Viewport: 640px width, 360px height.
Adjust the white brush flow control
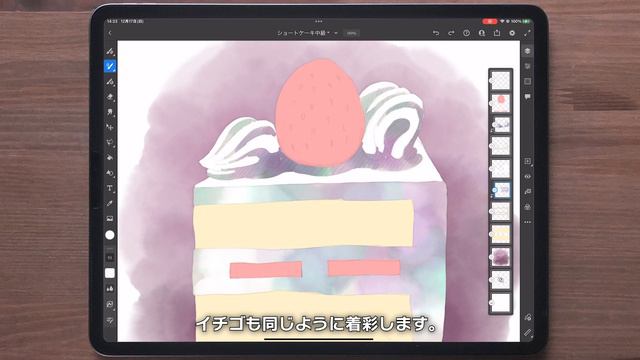pyautogui.click(x=110, y=273)
